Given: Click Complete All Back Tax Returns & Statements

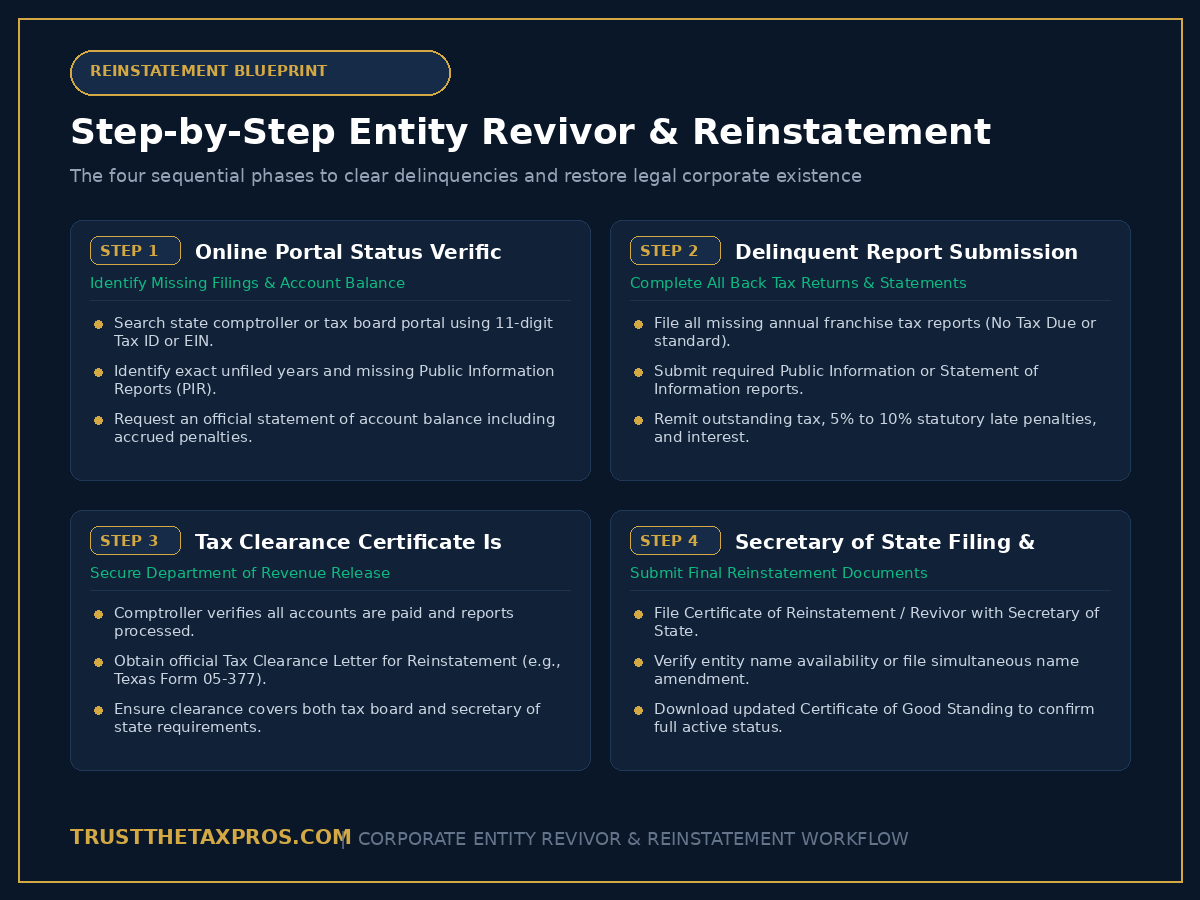Looking at the screenshot, I should click(798, 283).
